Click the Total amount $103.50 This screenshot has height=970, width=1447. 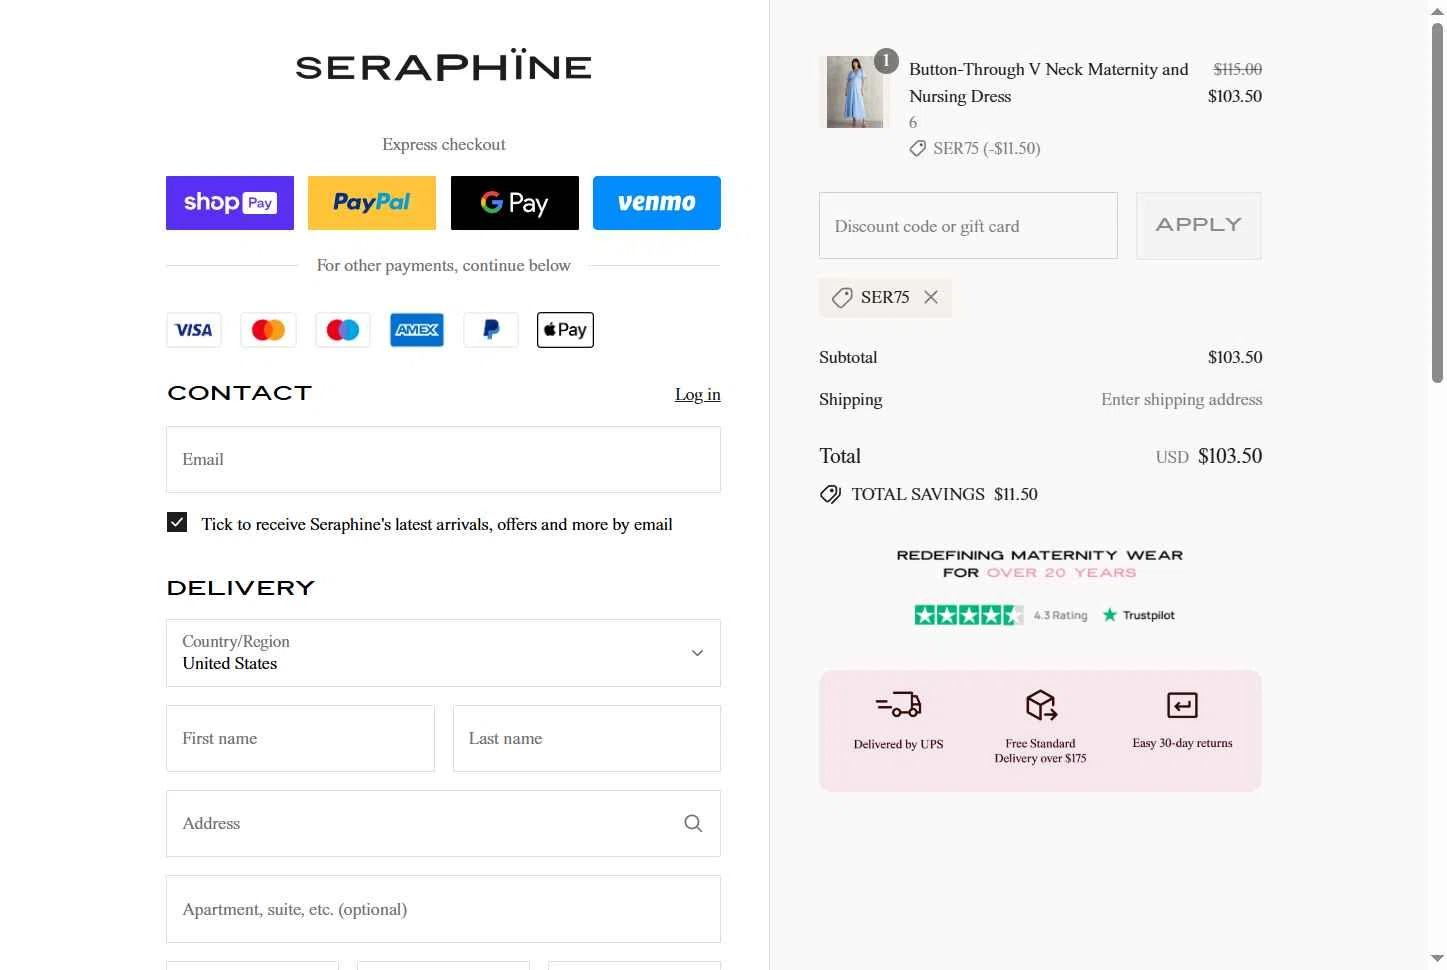pos(1230,456)
